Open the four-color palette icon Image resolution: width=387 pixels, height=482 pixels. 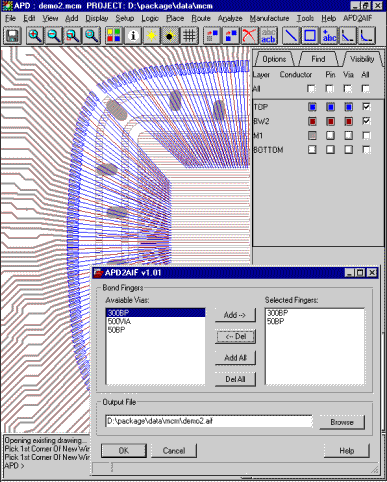pos(113,35)
